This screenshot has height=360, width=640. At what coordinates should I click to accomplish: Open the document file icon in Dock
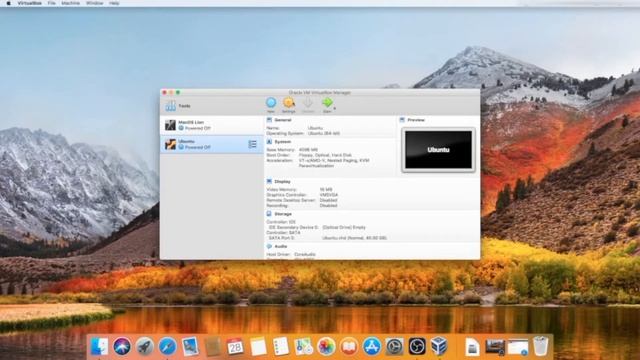tap(472, 347)
